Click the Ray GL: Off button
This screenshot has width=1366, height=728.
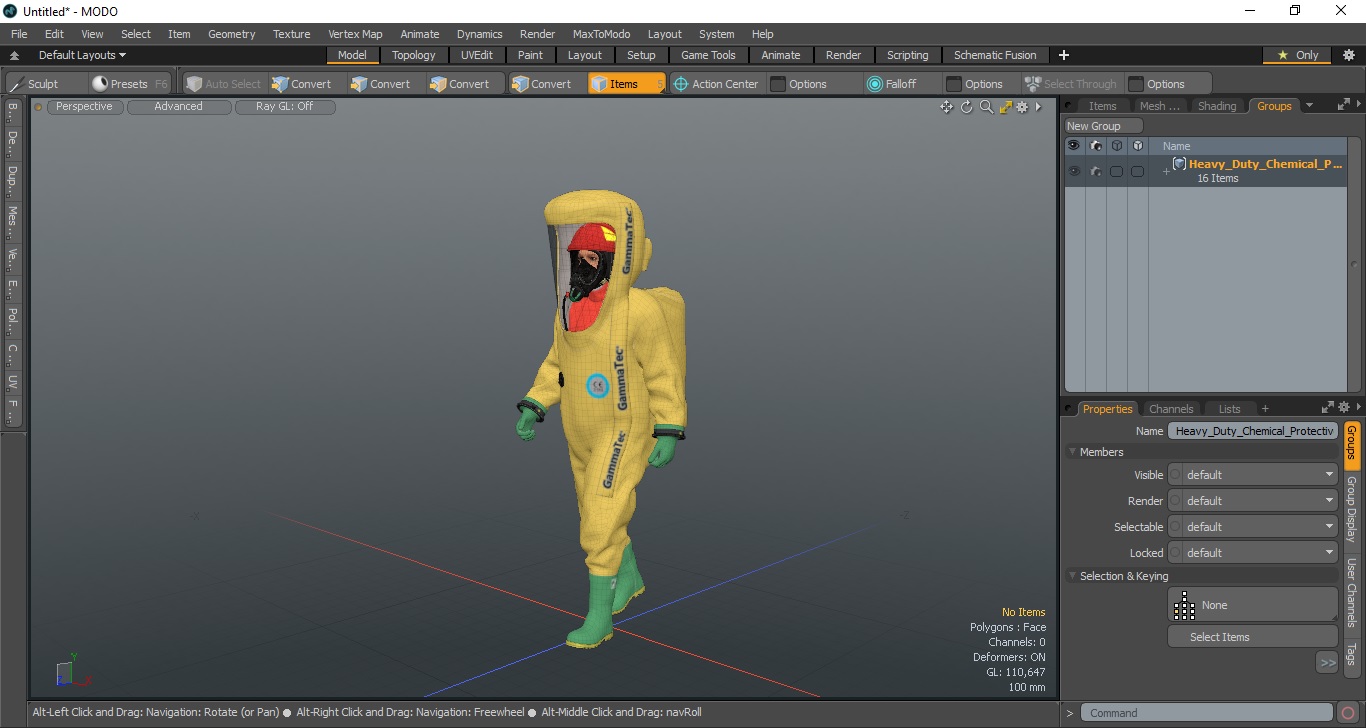click(x=285, y=106)
